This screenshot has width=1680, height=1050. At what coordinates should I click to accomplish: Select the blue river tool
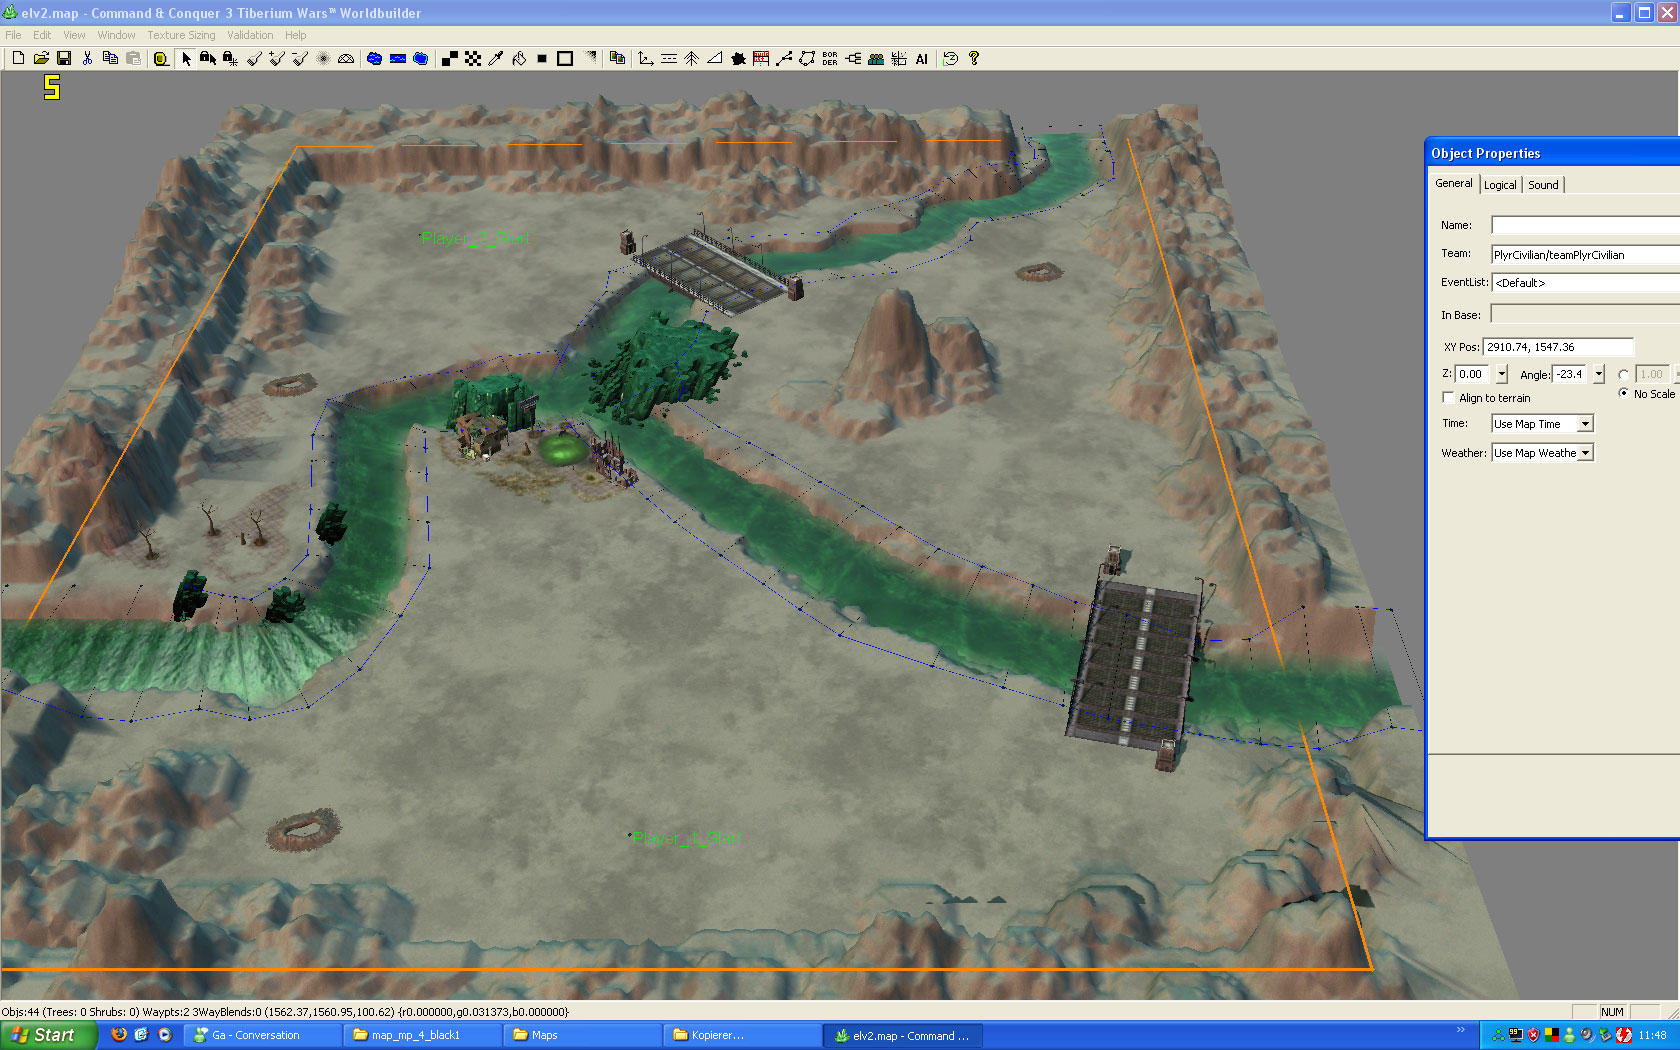click(x=397, y=58)
